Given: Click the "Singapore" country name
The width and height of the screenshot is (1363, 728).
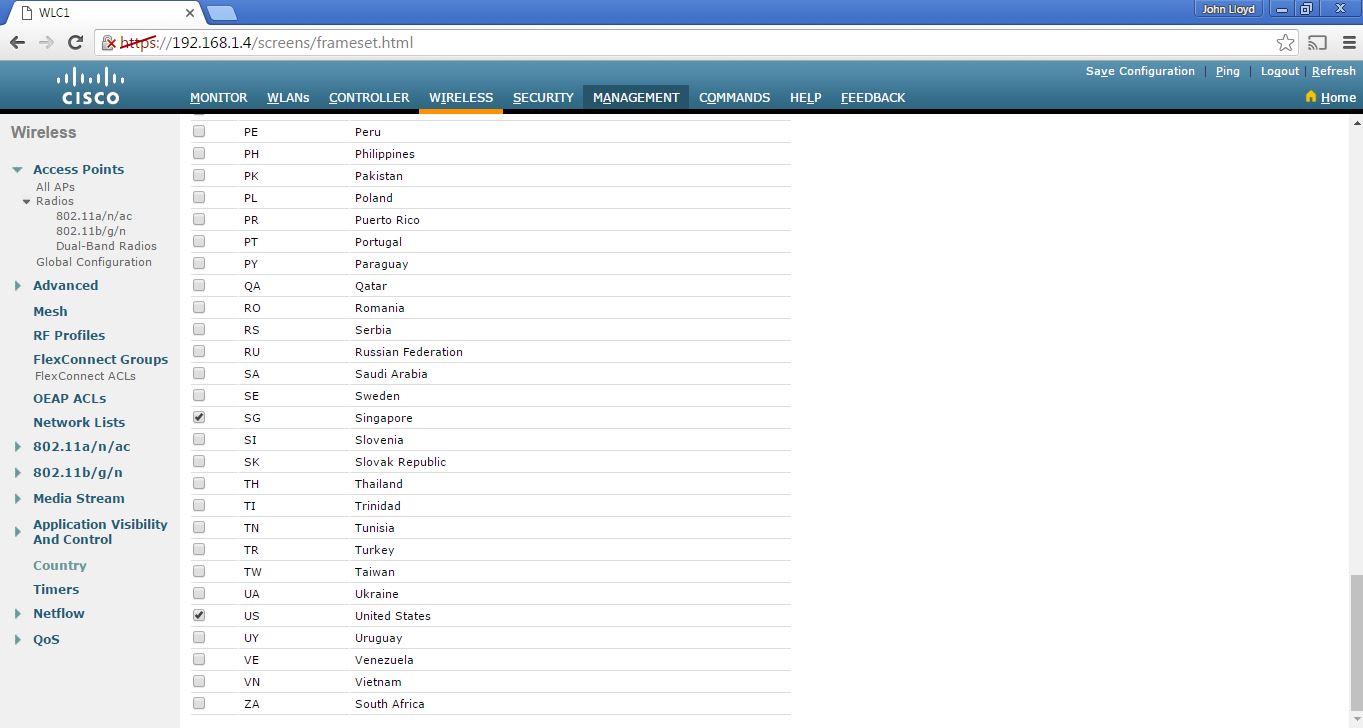Looking at the screenshot, I should (383, 418).
